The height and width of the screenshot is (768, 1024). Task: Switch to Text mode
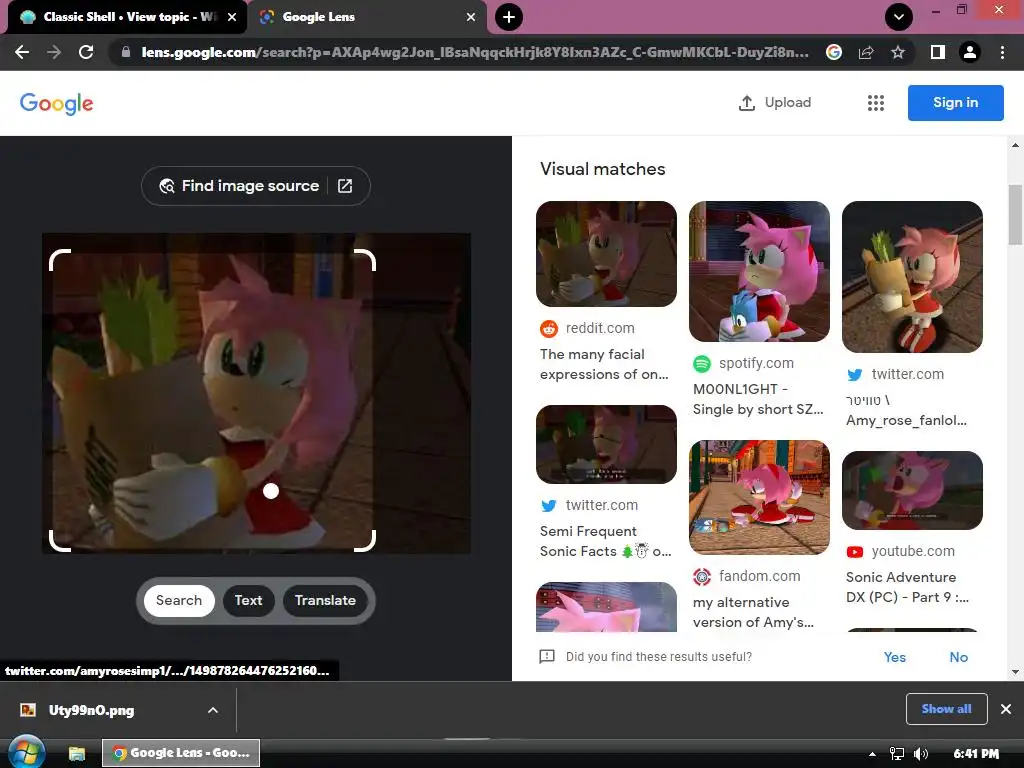248,600
